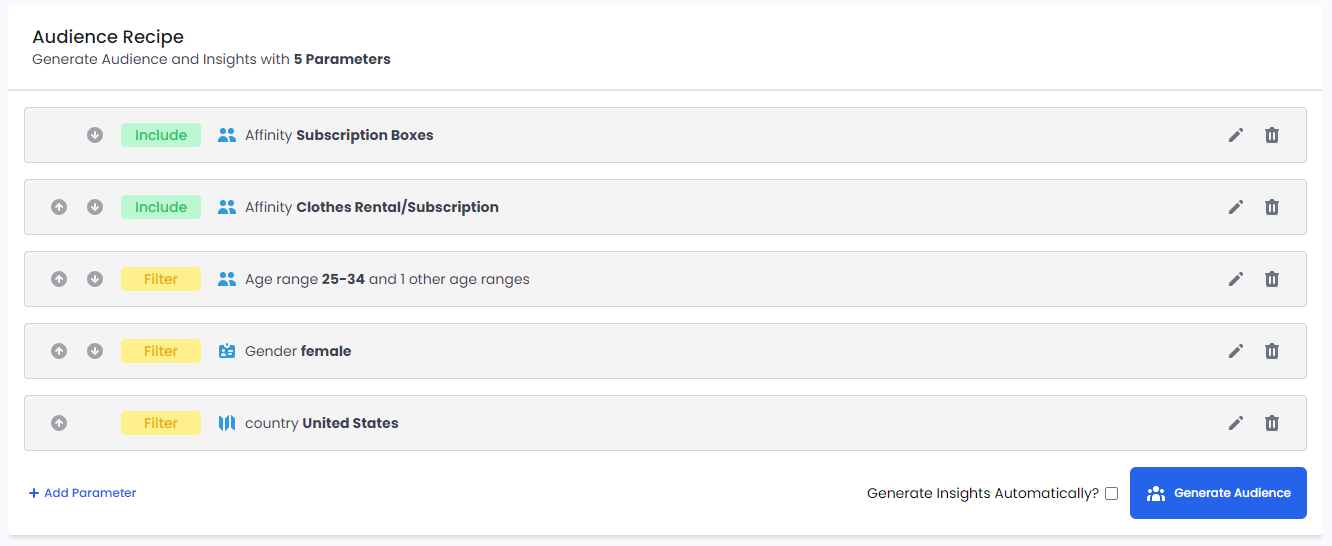Edit the country United States filter

click(x=1236, y=423)
